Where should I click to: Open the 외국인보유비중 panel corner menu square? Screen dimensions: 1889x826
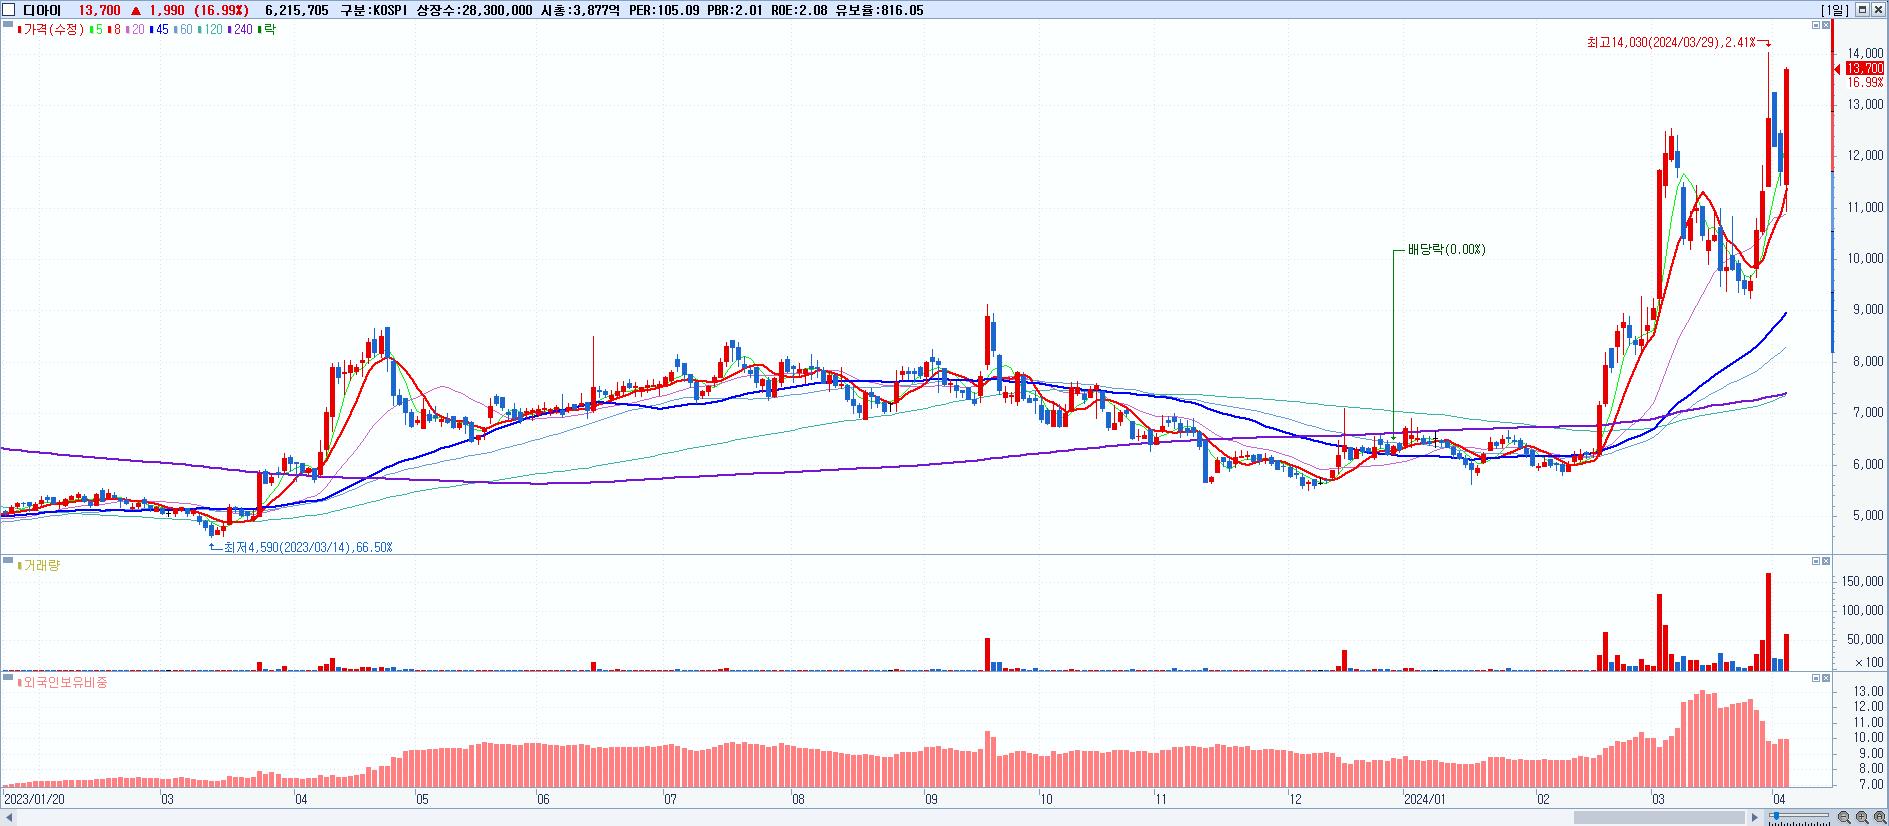click(x=8, y=679)
